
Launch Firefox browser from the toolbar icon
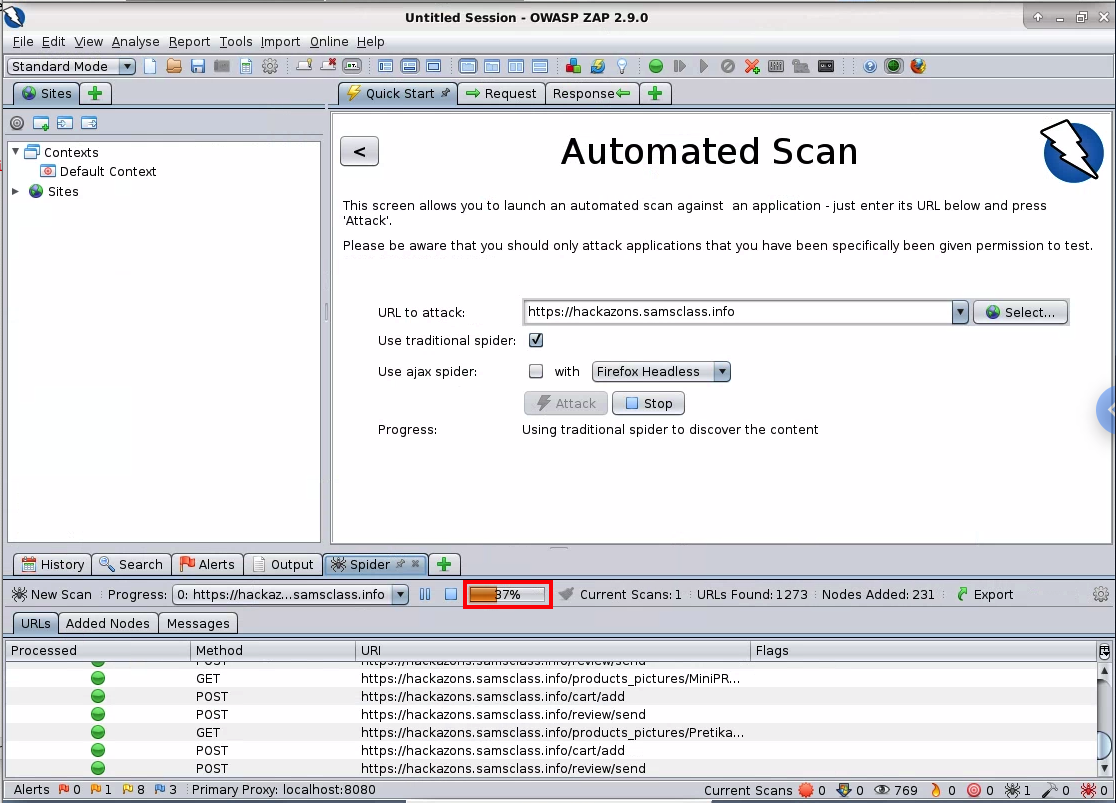(918, 67)
